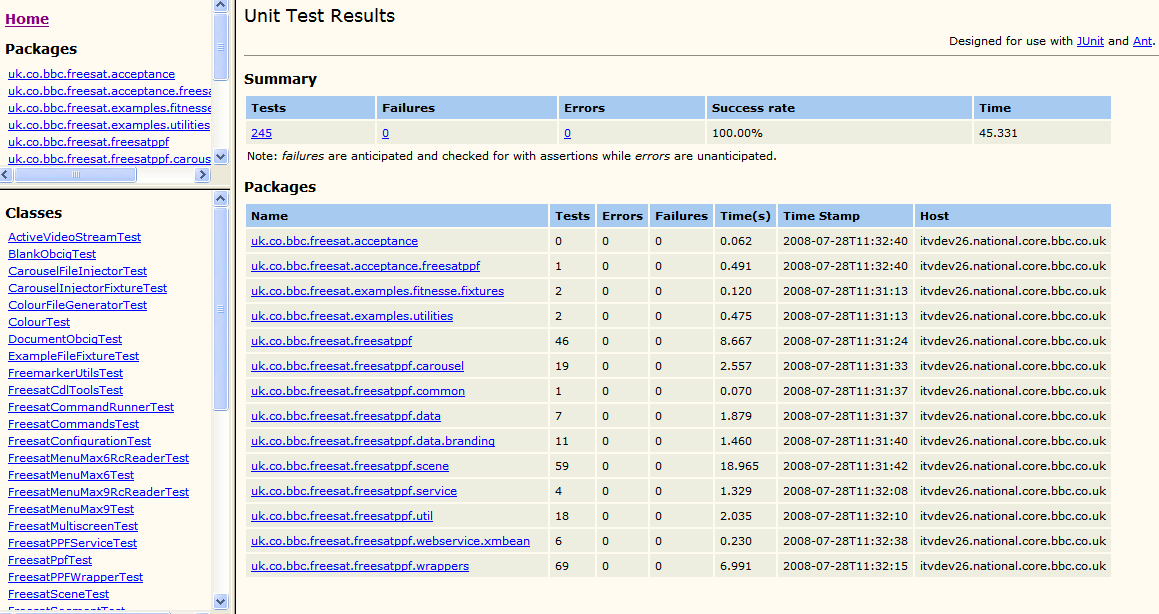
Task: Open uk.co.bbc.freesat.freesatppf.scene package in table
Action: pos(349,466)
